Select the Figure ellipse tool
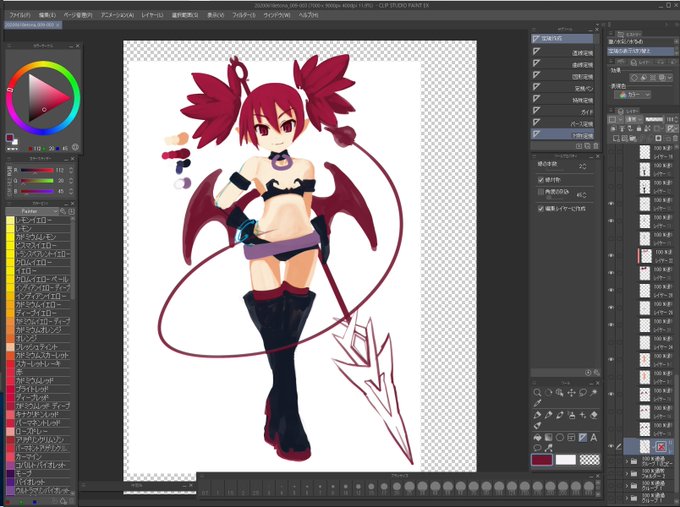680x507 pixels. [560, 438]
